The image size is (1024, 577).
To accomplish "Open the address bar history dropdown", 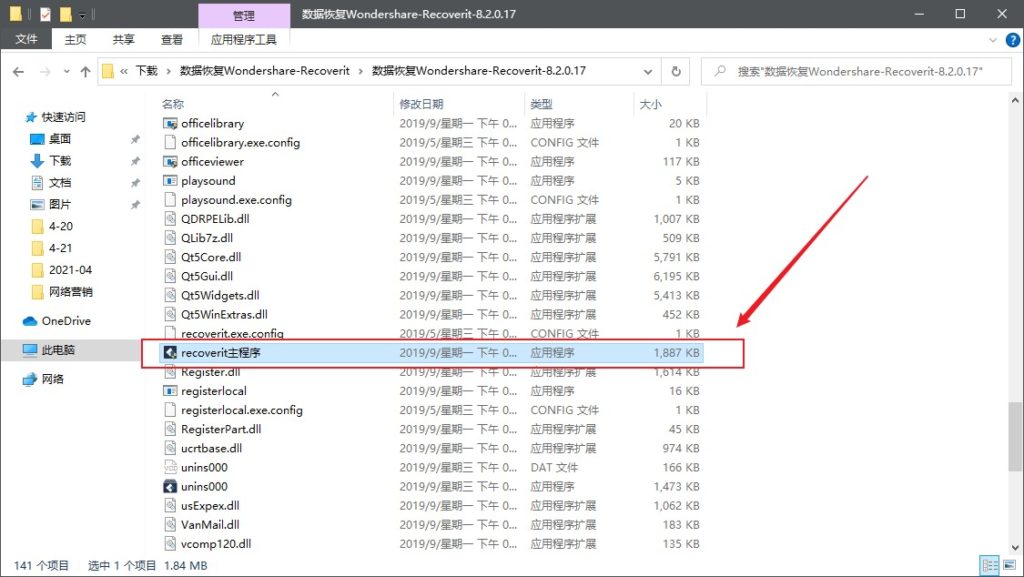I will (648, 71).
